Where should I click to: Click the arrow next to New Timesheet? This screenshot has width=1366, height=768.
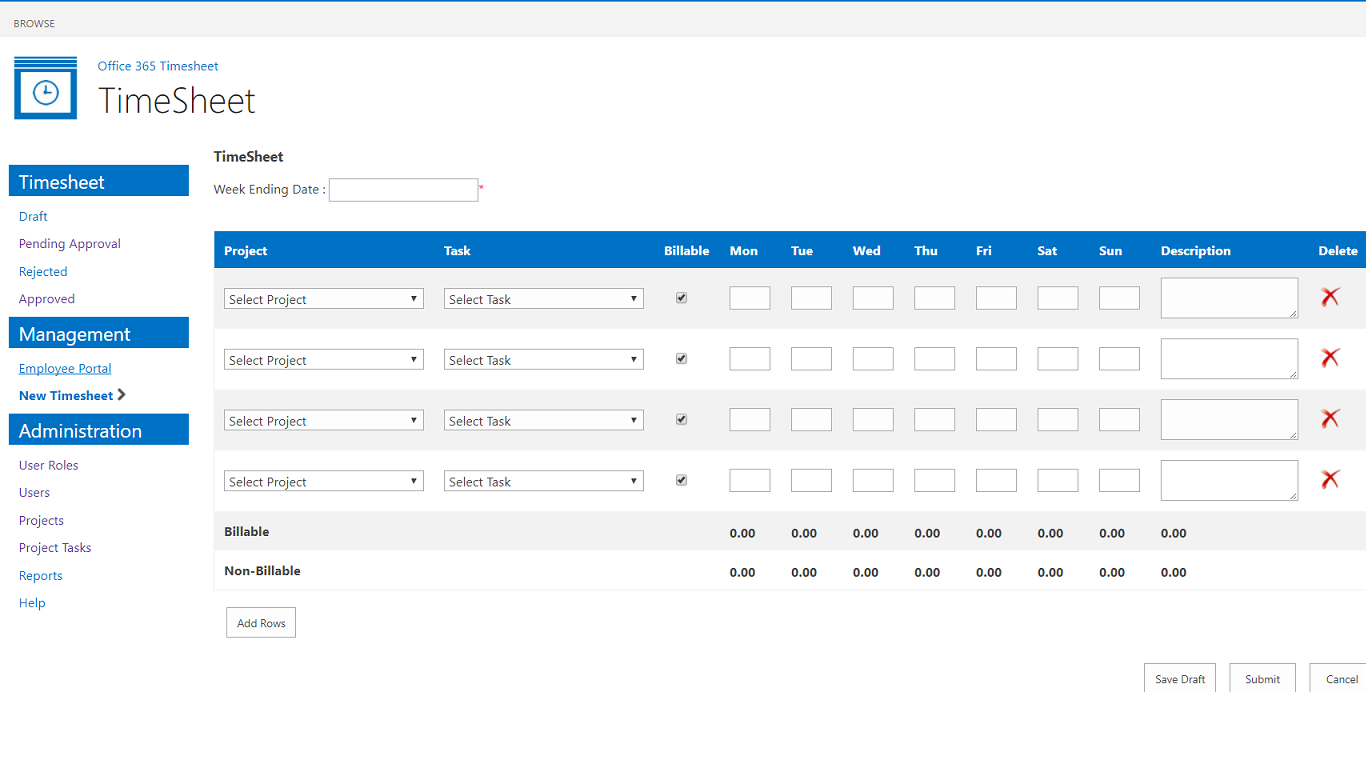pyautogui.click(x=121, y=395)
